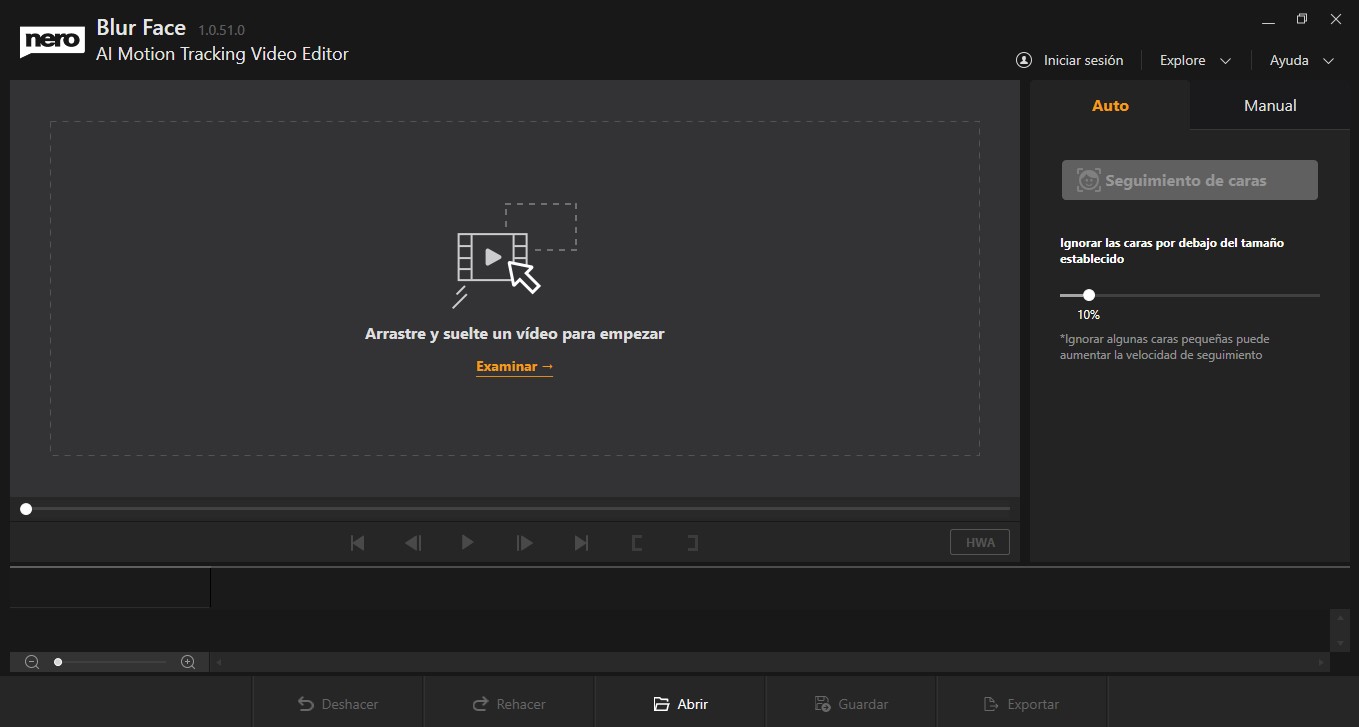Viewport: 1359px width, 727px height.
Task: Adjust the minimum face size slider
Action: tap(1088, 295)
